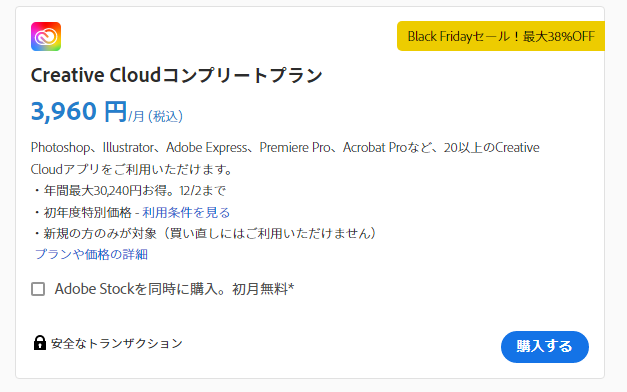This screenshot has height=392, width=627.
Task: Click Premiere Pro in the description
Action: (x=295, y=148)
